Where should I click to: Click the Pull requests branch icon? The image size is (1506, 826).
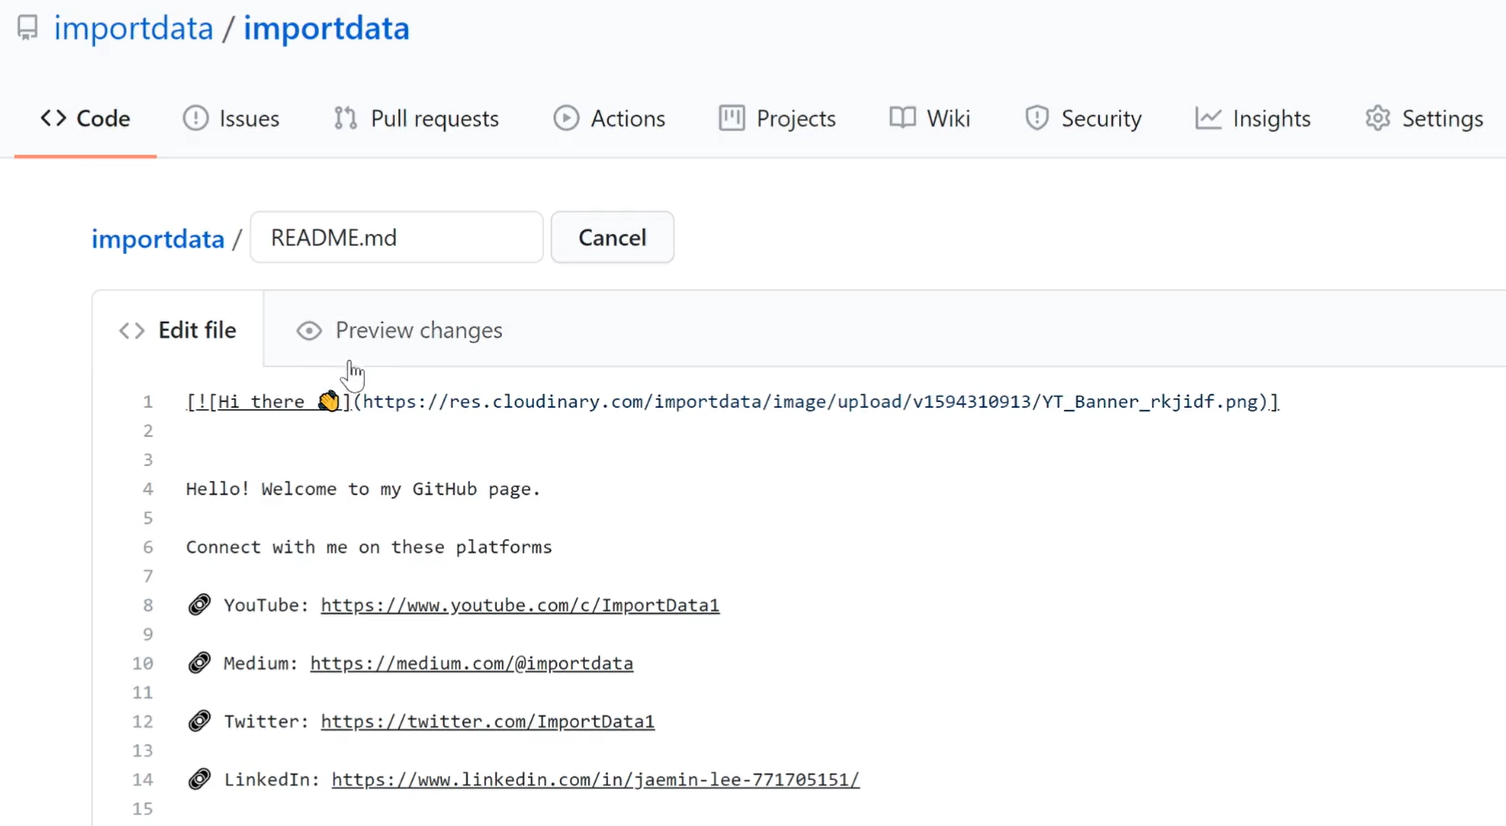(346, 118)
